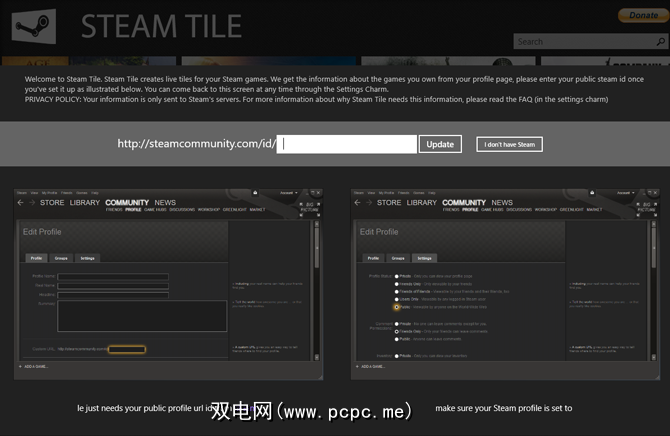Click highlighted Custom URL field in left screenshot
The width and height of the screenshot is (670, 436).
click(x=127, y=349)
